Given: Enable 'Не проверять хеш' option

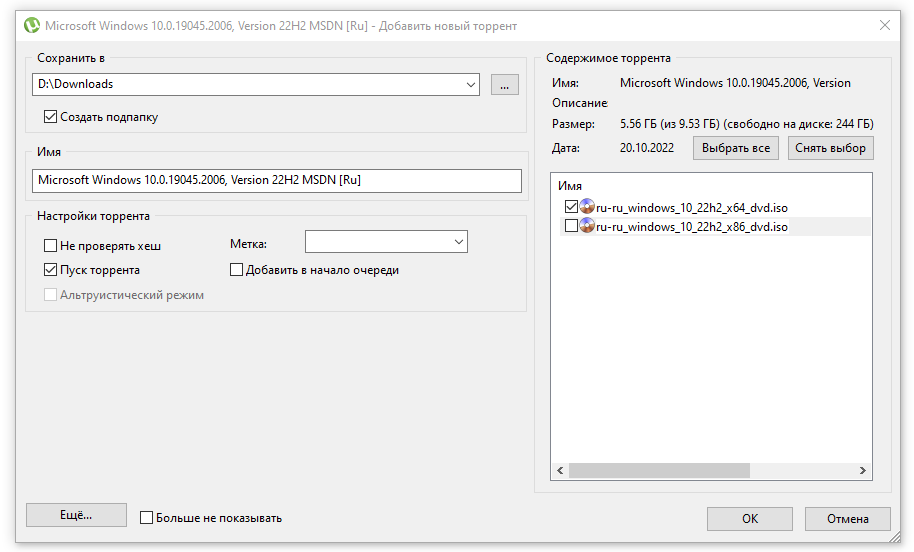Looking at the screenshot, I should 51,245.
